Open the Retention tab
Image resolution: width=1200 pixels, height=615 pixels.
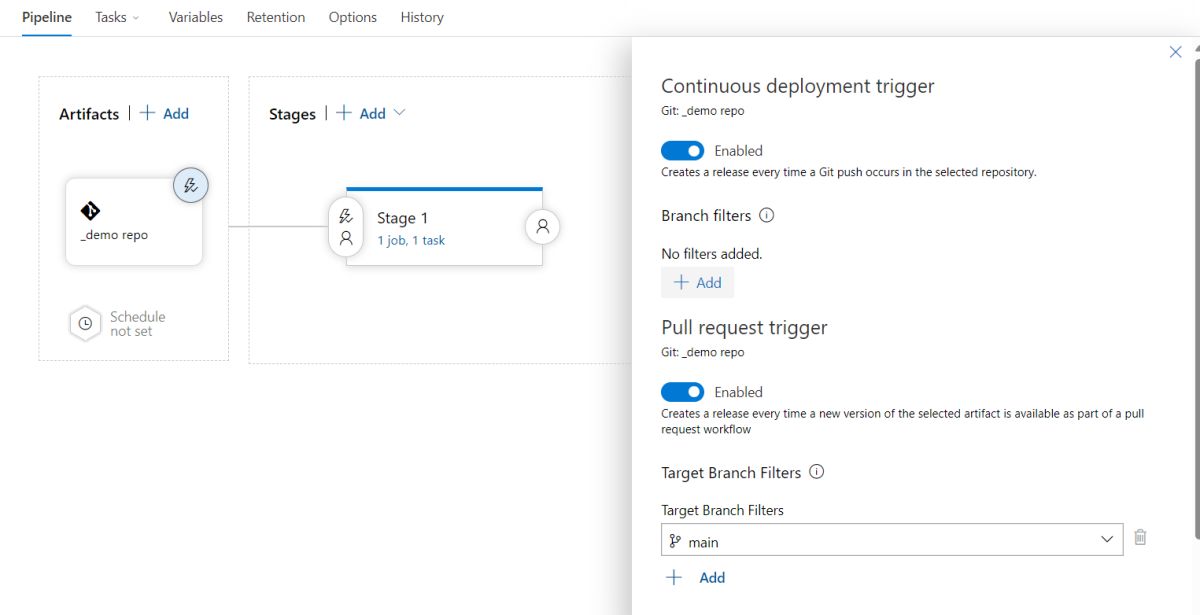point(276,17)
